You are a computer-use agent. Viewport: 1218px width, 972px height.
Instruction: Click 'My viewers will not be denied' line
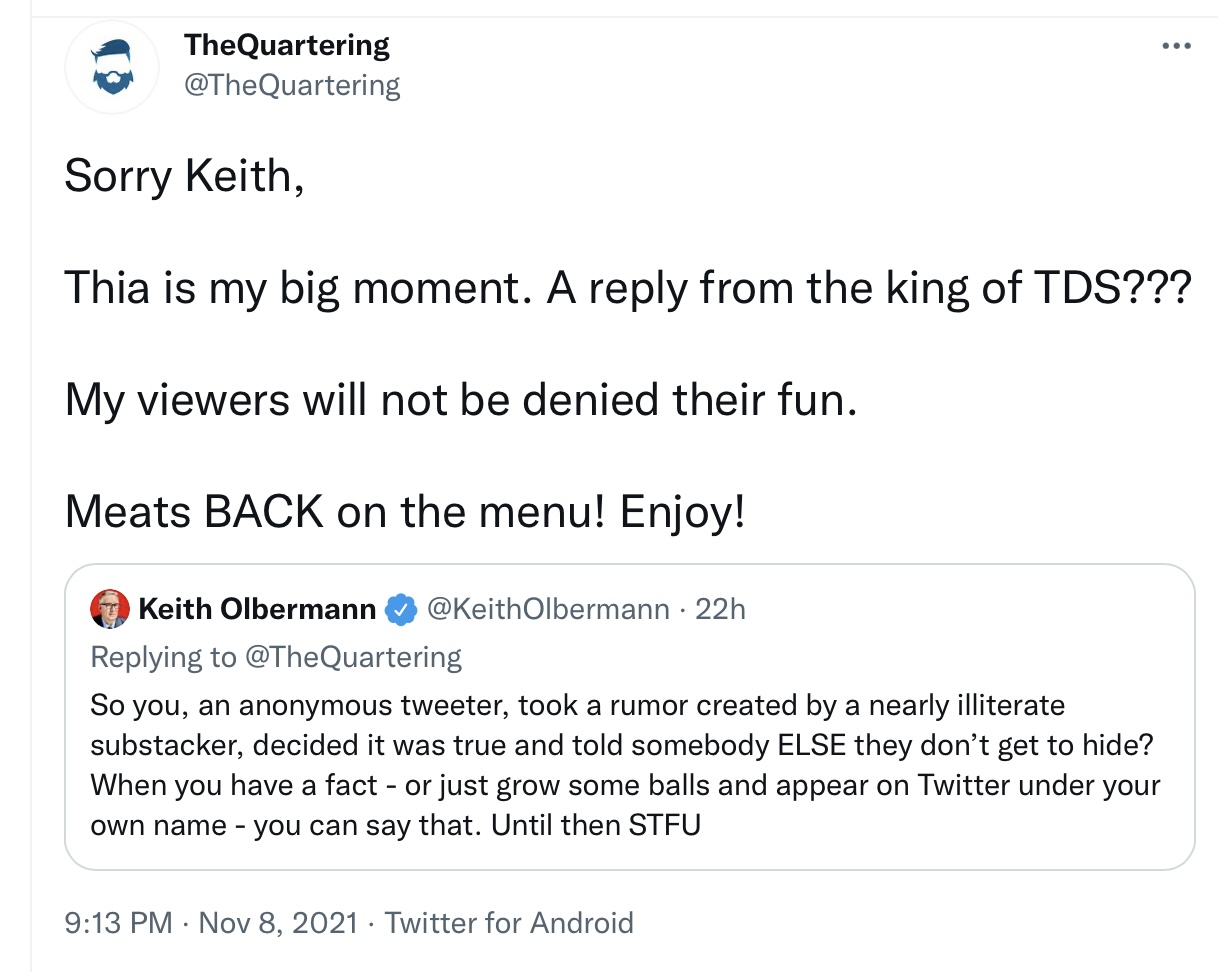click(x=461, y=401)
